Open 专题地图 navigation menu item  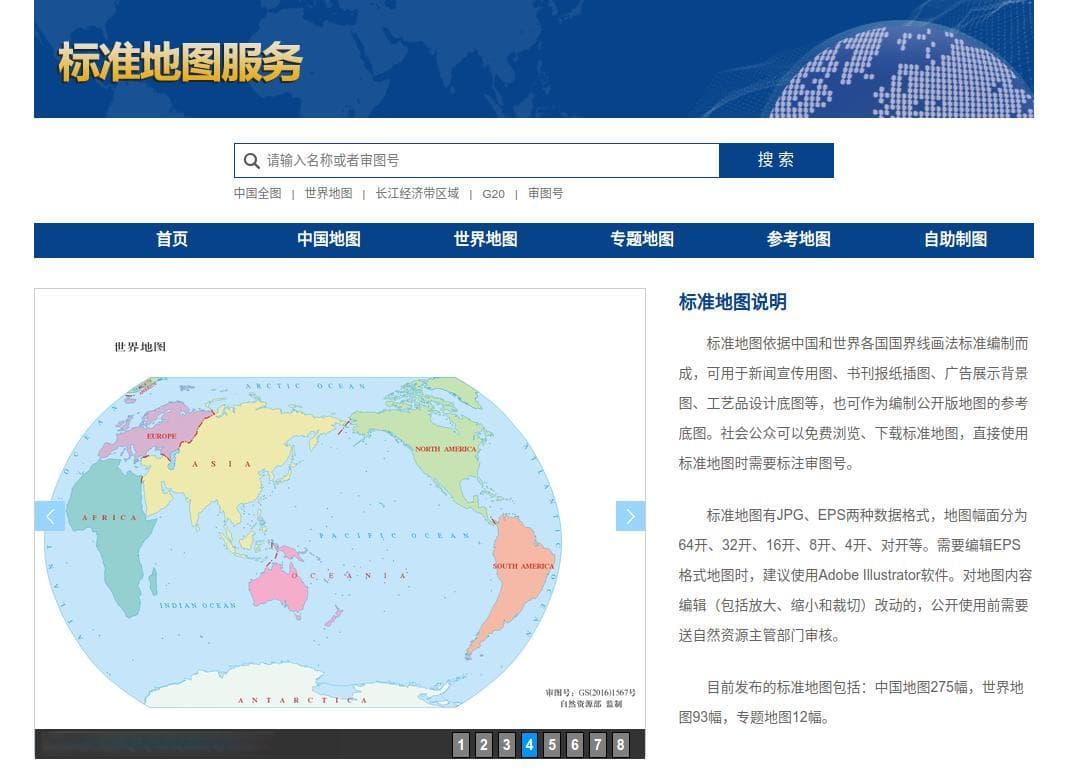click(642, 239)
